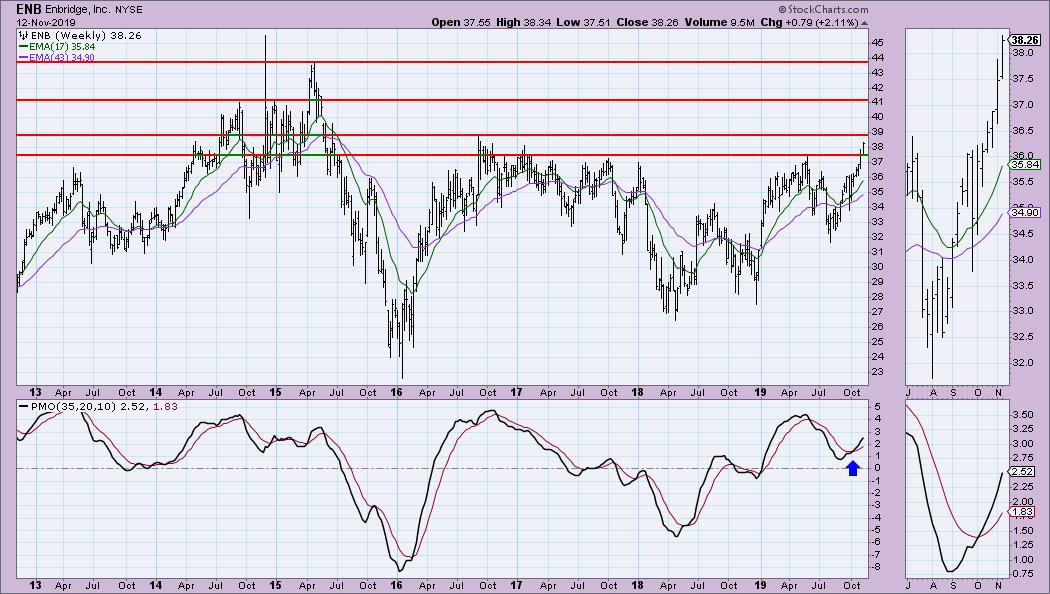
Task: Click the -5 label on the PMO axis
Action: coord(877,530)
